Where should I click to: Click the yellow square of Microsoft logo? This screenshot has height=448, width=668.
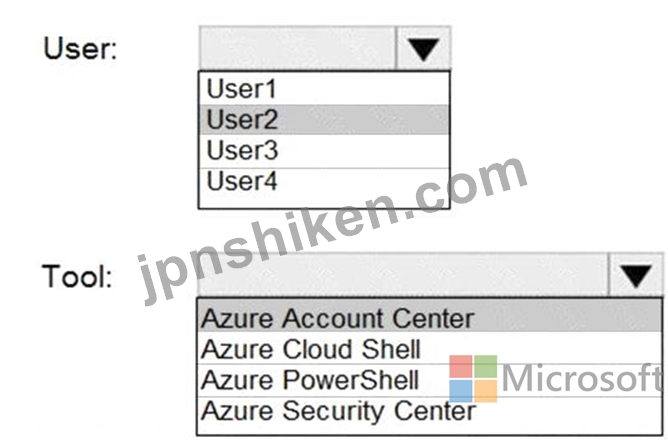click(x=486, y=391)
